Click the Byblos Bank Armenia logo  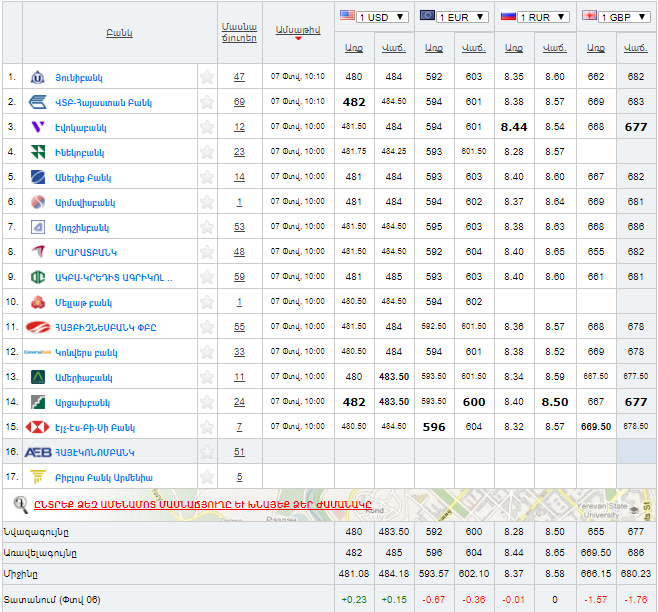(x=38, y=477)
